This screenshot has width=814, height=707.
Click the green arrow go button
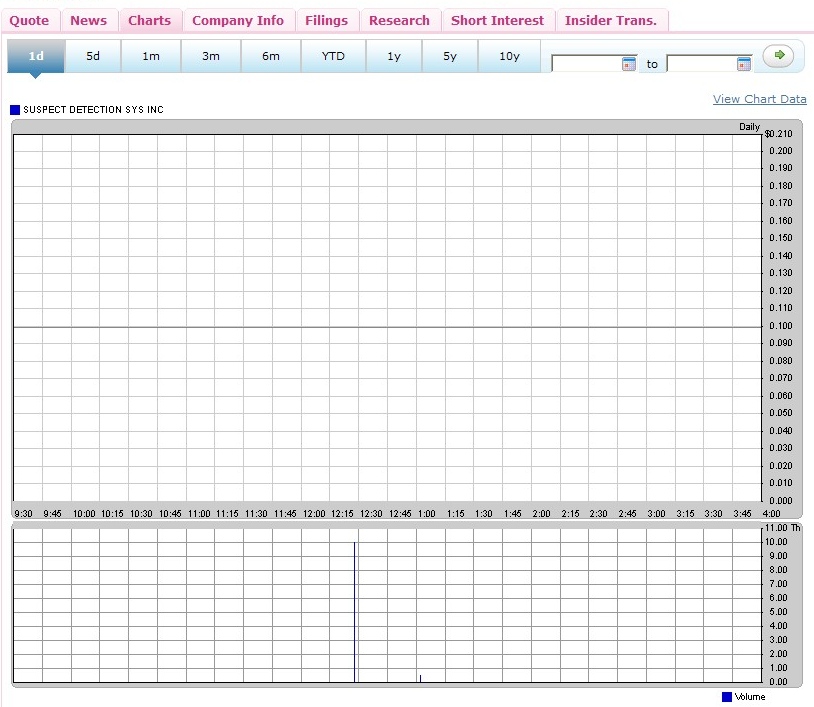[778, 56]
